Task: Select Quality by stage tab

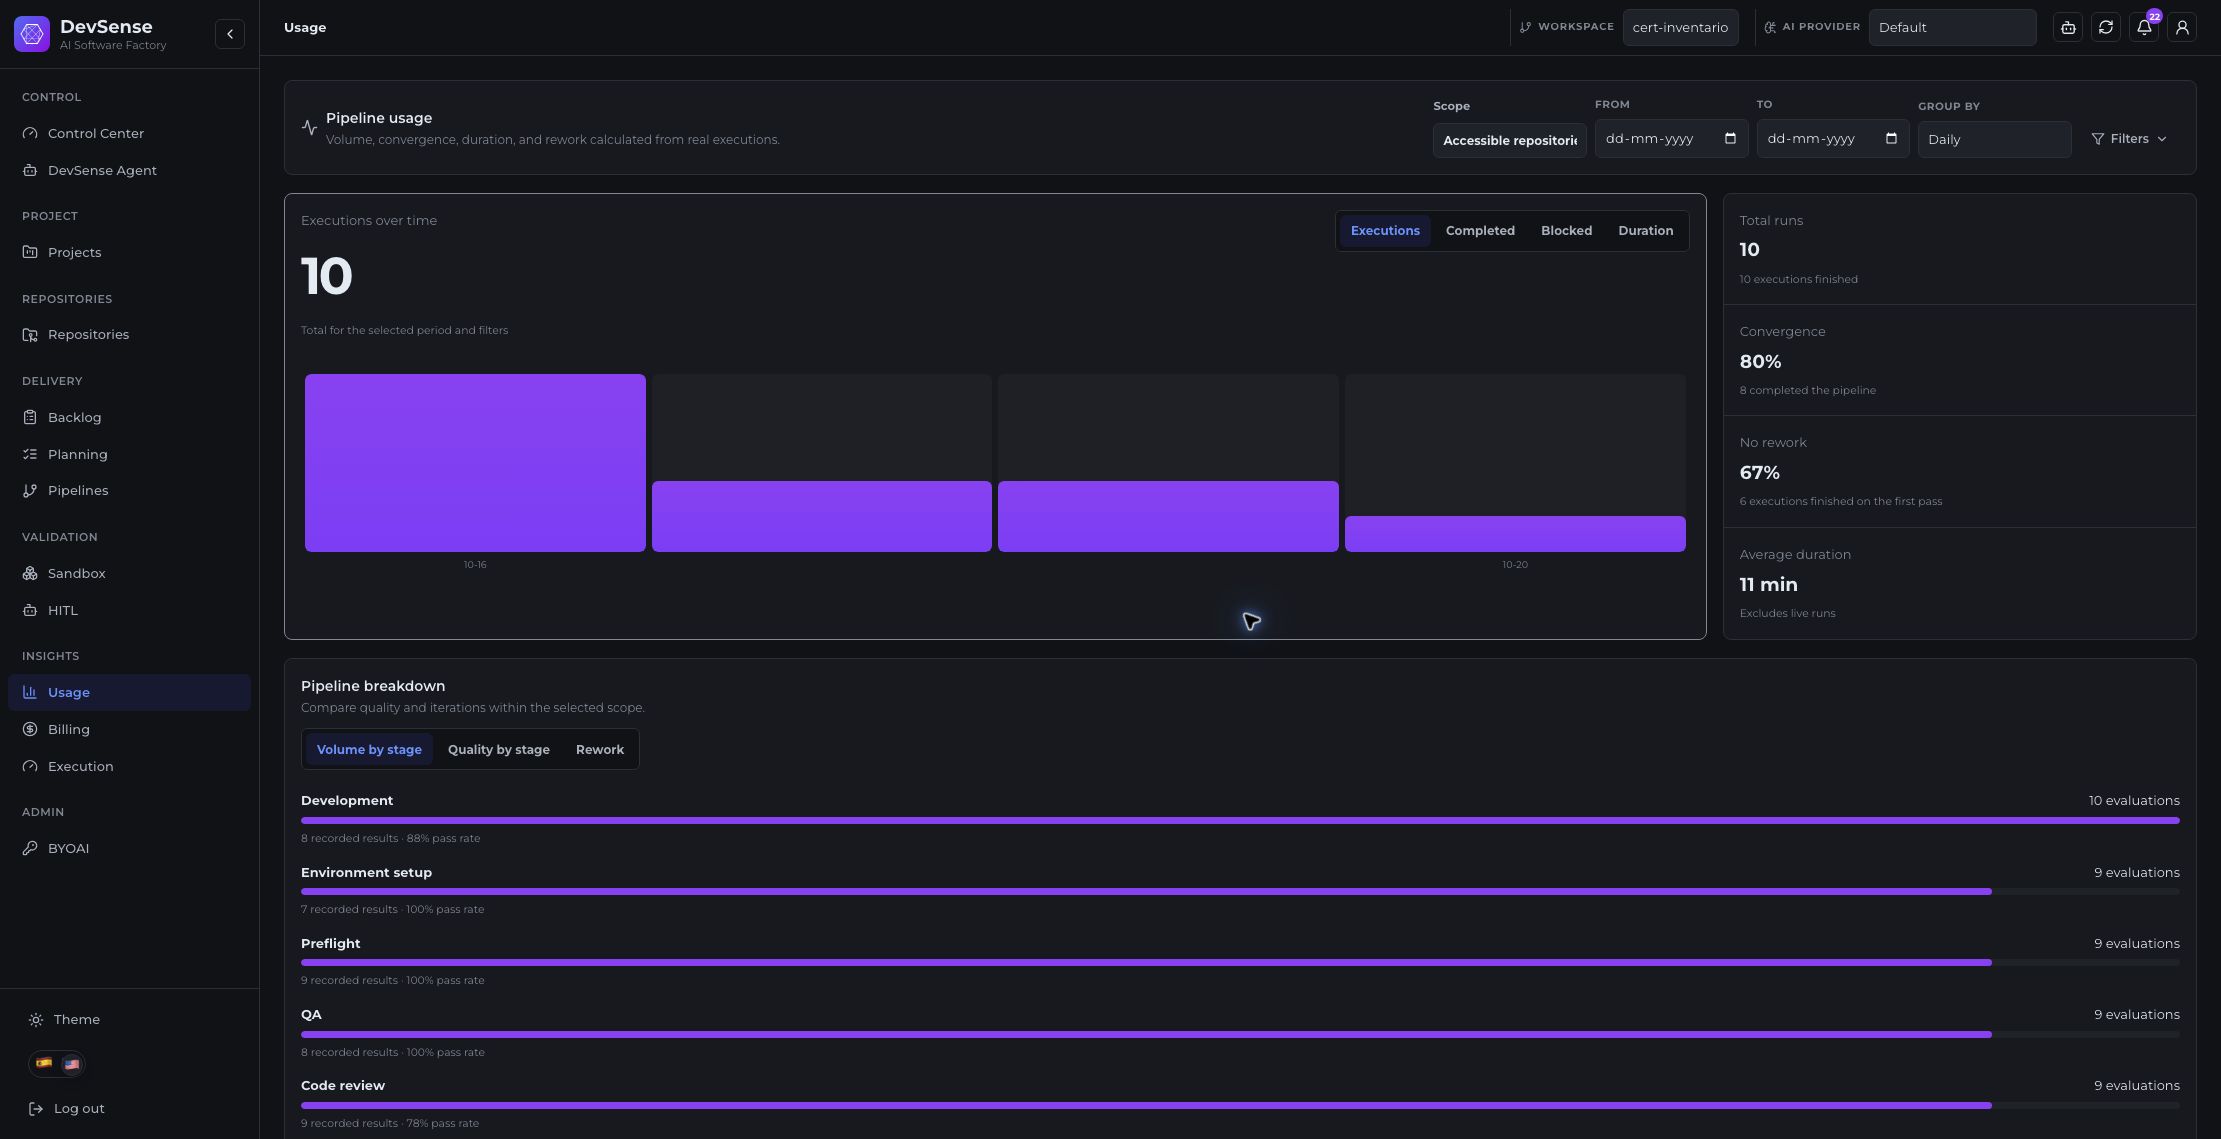Action: (498, 750)
